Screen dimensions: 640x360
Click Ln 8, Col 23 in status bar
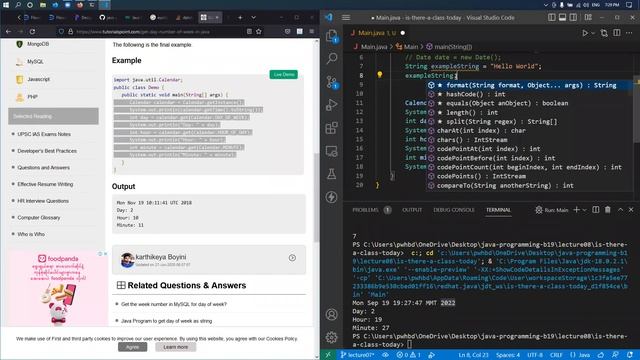pyautogui.click(x=473, y=355)
